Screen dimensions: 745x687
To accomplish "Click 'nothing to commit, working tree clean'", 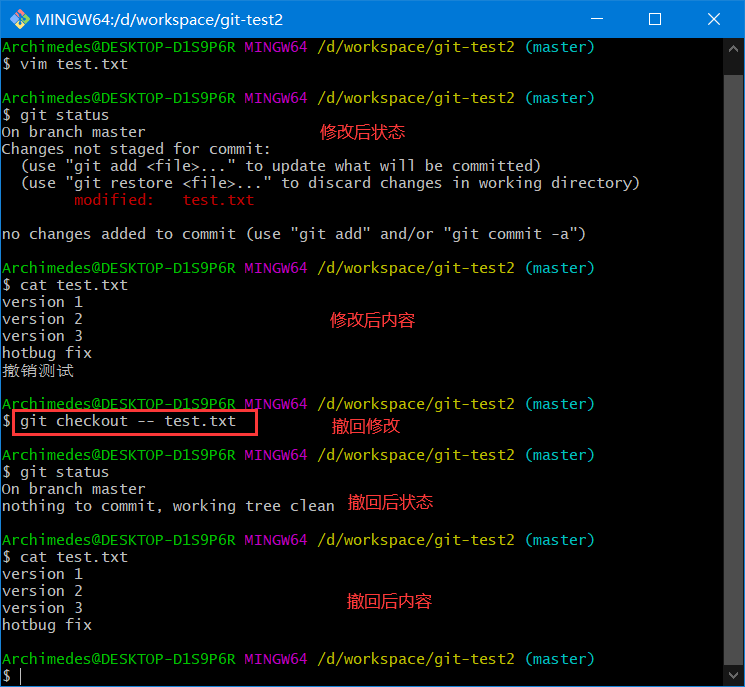I will 168,506.
